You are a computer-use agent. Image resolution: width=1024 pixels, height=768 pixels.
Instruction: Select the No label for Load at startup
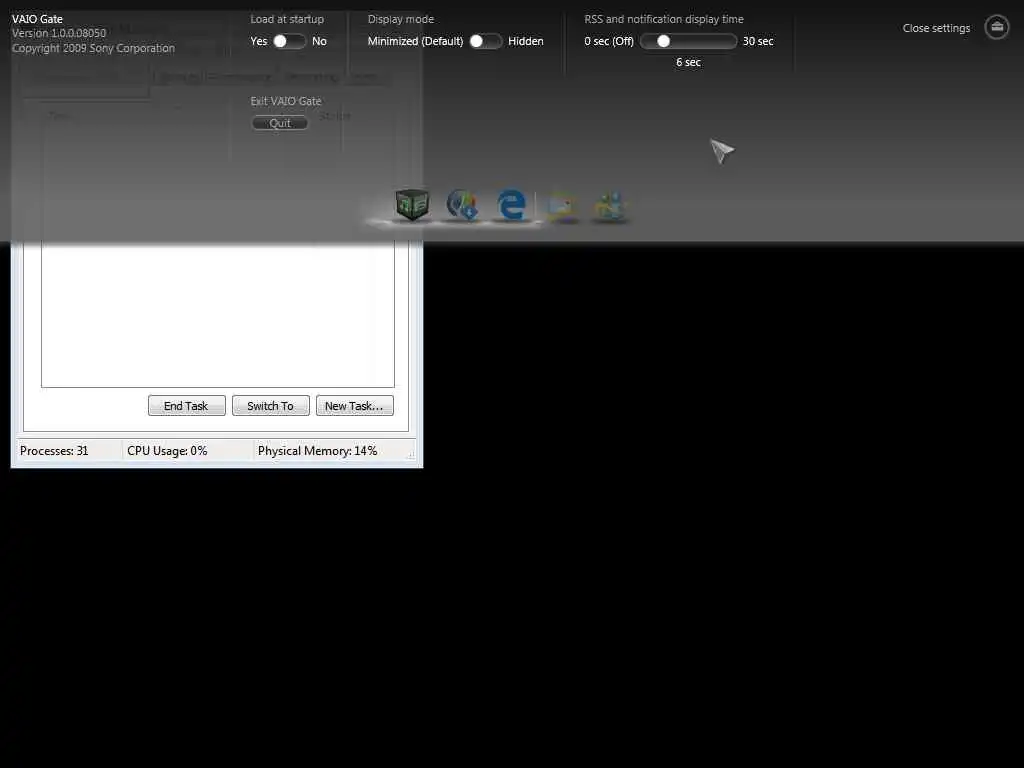point(319,41)
